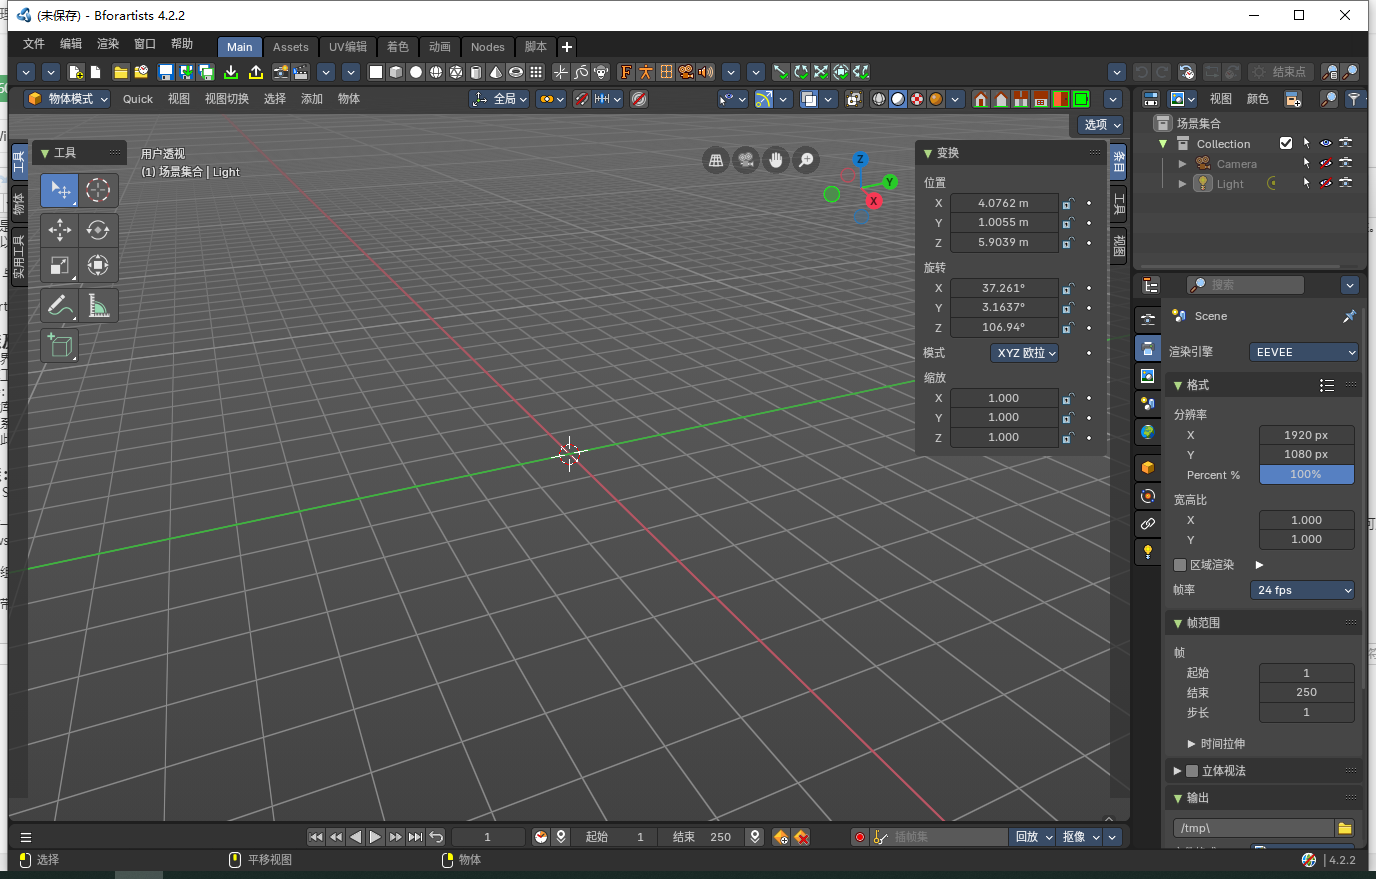Jump to the last frame button
Viewport: 1376px width, 879px height.
pos(416,837)
